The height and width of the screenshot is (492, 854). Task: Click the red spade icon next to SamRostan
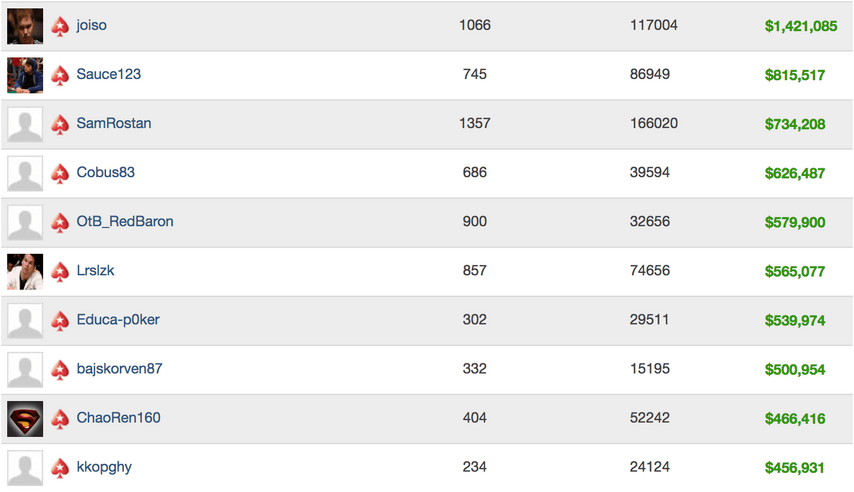pos(60,124)
